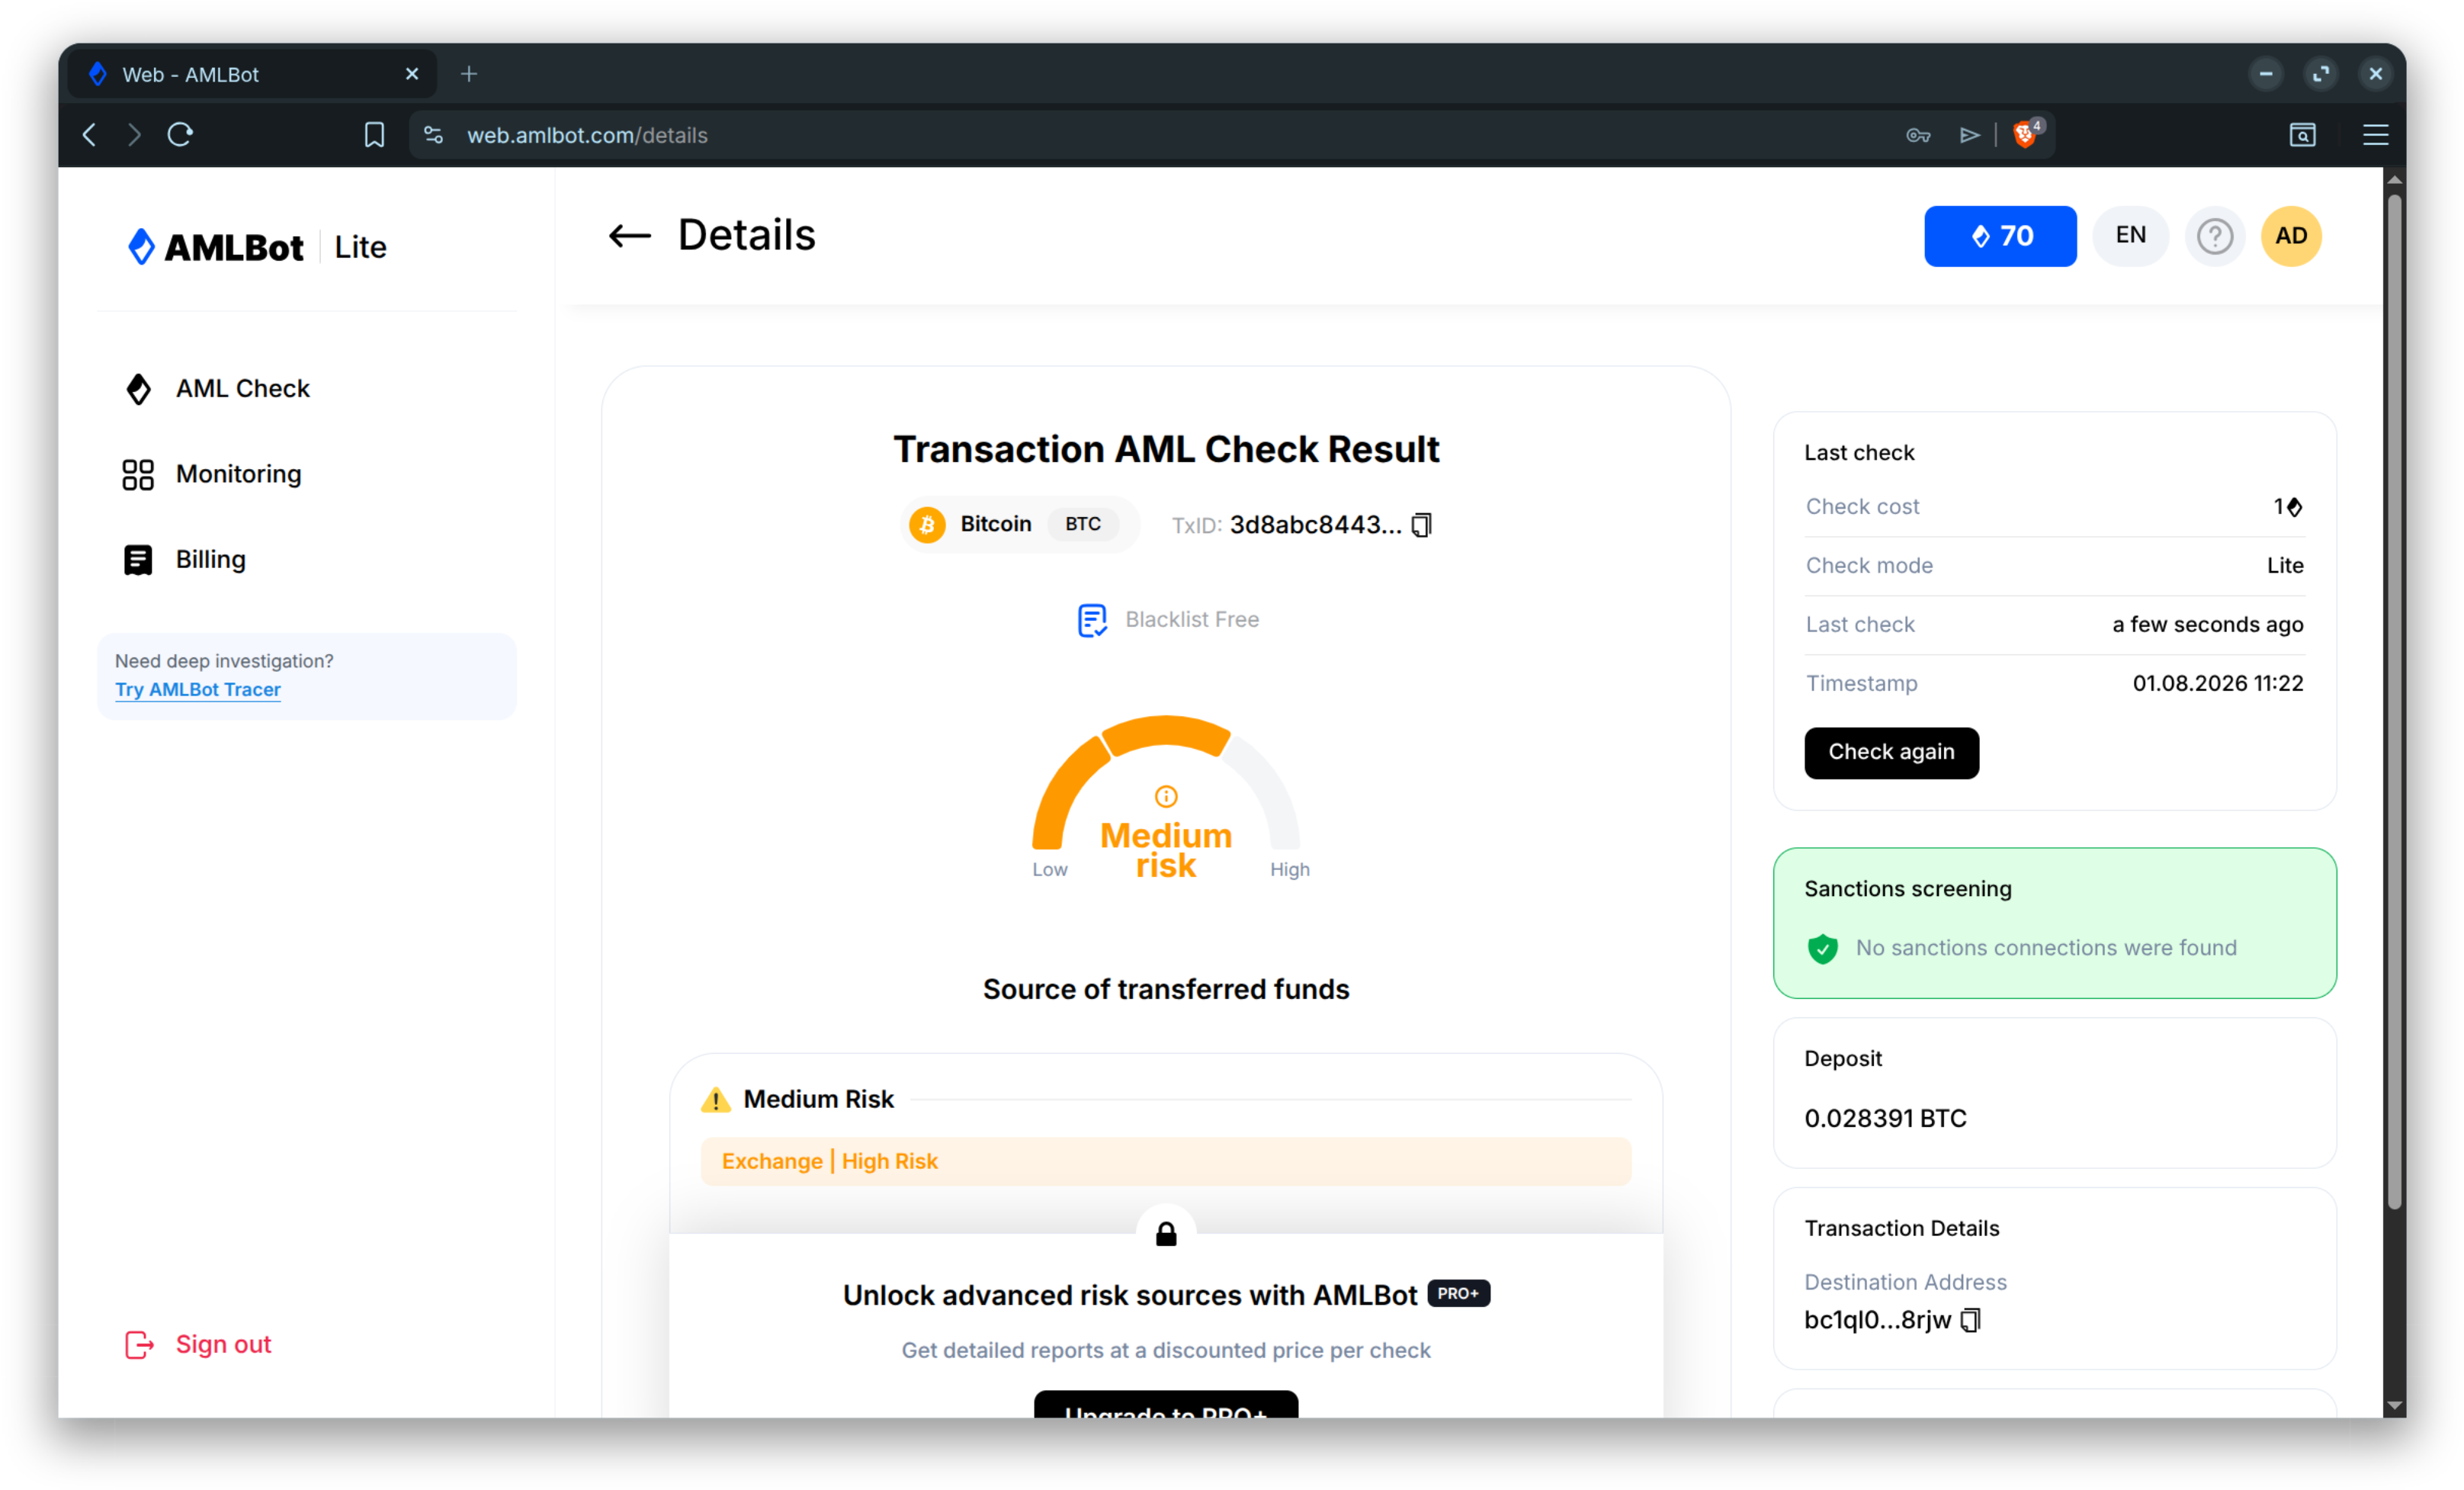Viewport: 2464px width, 1490px height.
Task: Open the 70 credits balance button
Action: click(x=2000, y=236)
